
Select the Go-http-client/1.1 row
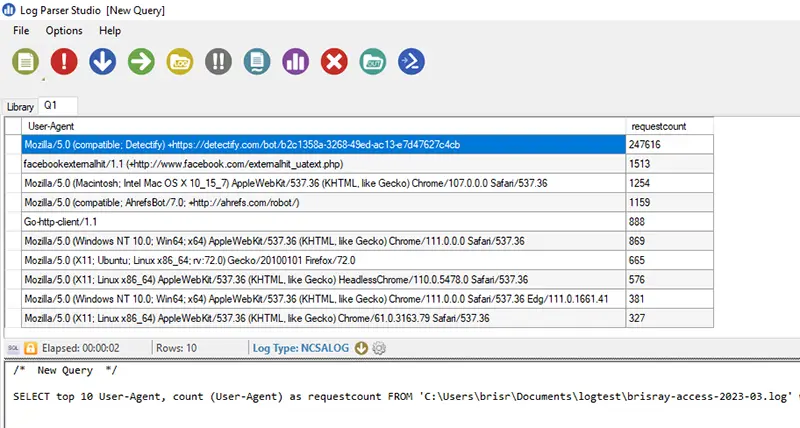(x=323, y=222)
